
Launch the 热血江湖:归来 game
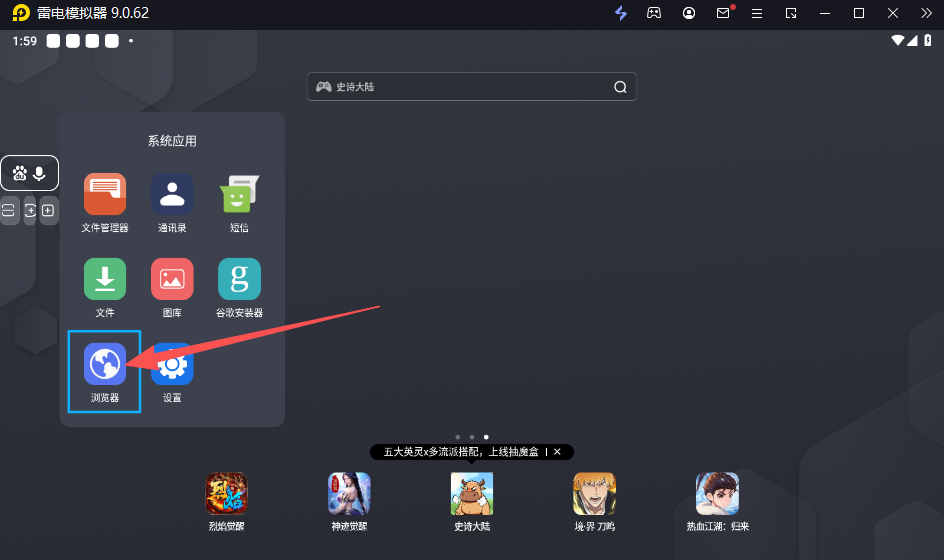pyautogui.click(x=717, y=493)
